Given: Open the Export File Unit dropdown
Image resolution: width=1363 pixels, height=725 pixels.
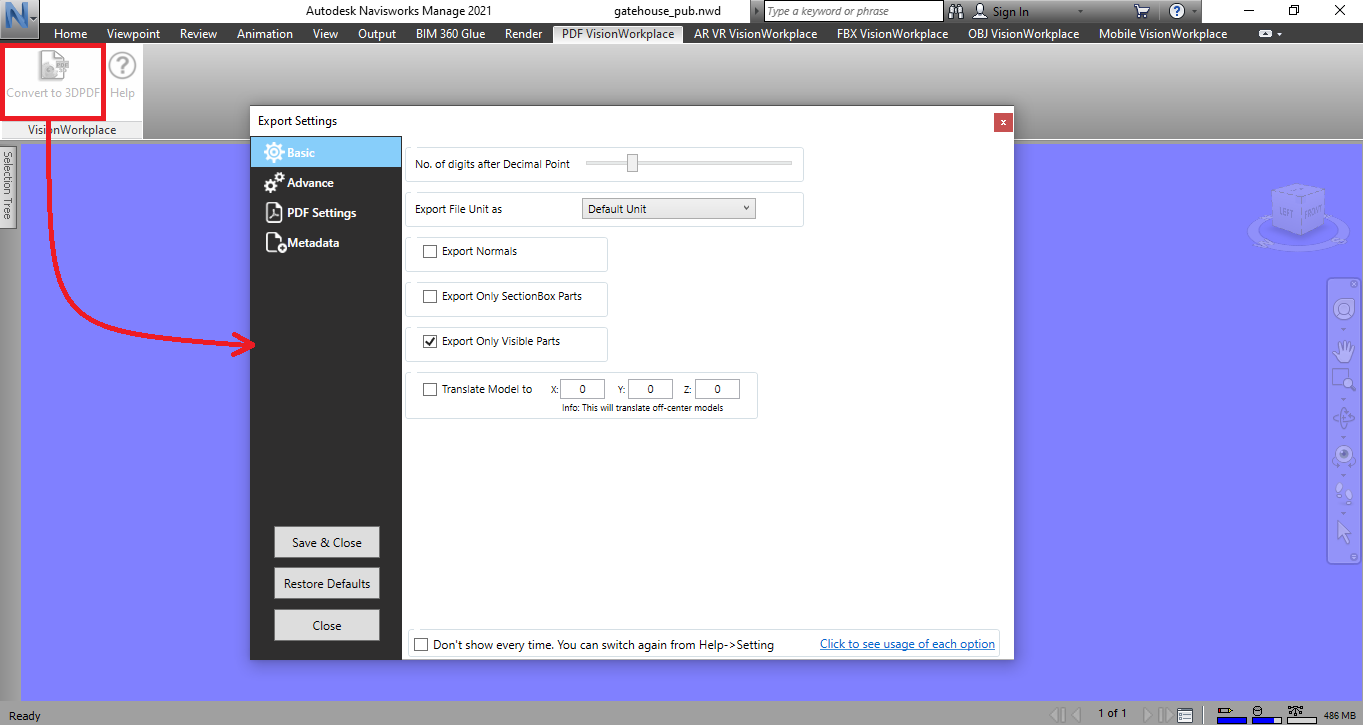Looking at the screenshot, I should click(668, 209).
